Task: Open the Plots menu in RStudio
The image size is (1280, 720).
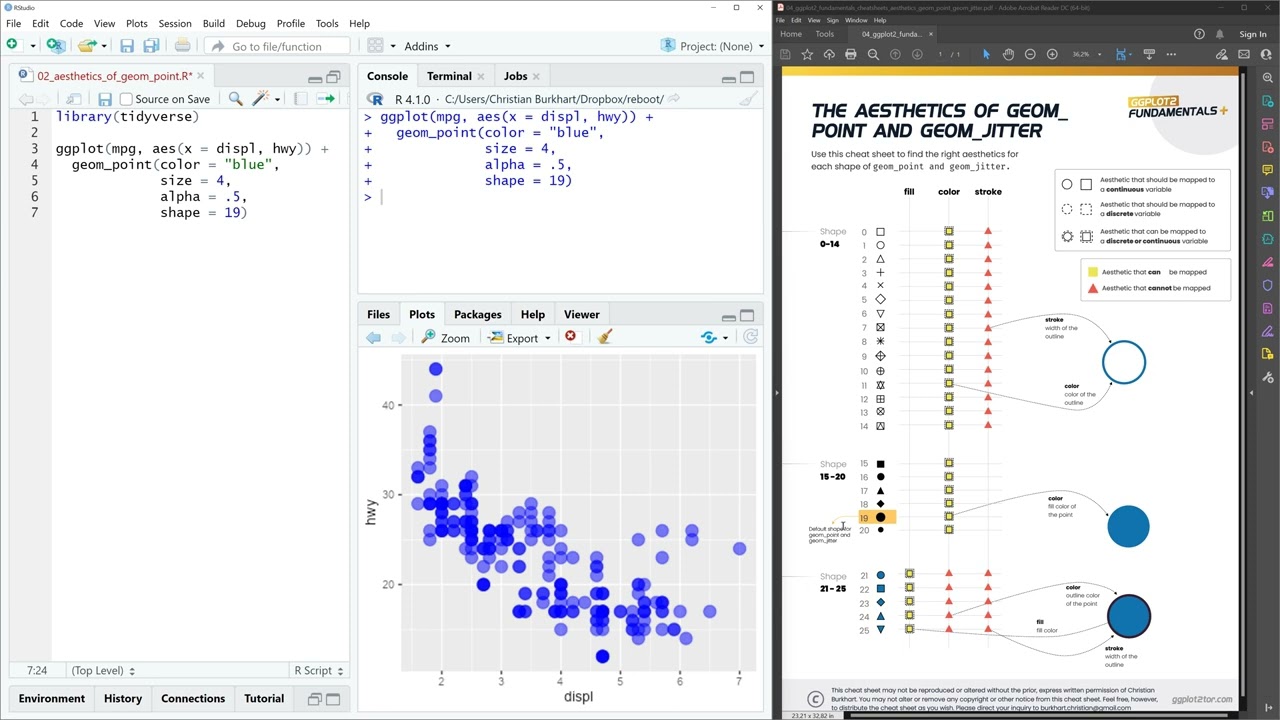Action: (x=137, y=23)
